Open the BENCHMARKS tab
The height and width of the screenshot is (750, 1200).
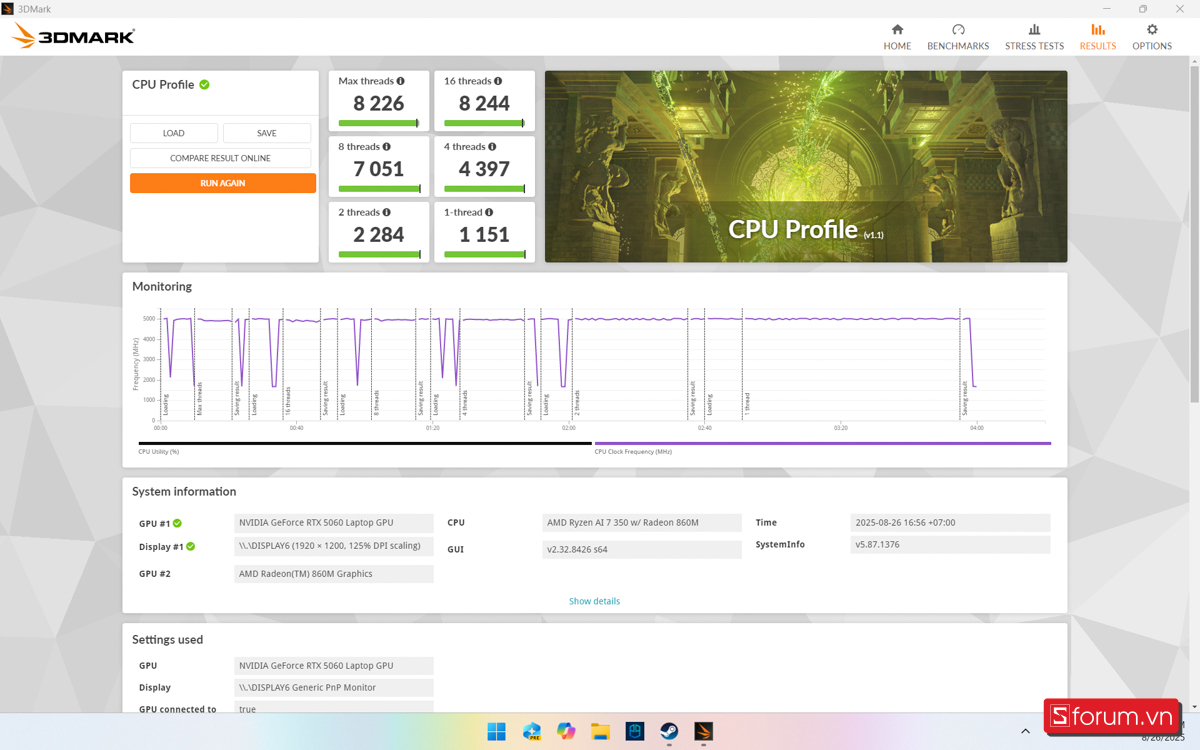pyautogui.click(x=958, y=37)
